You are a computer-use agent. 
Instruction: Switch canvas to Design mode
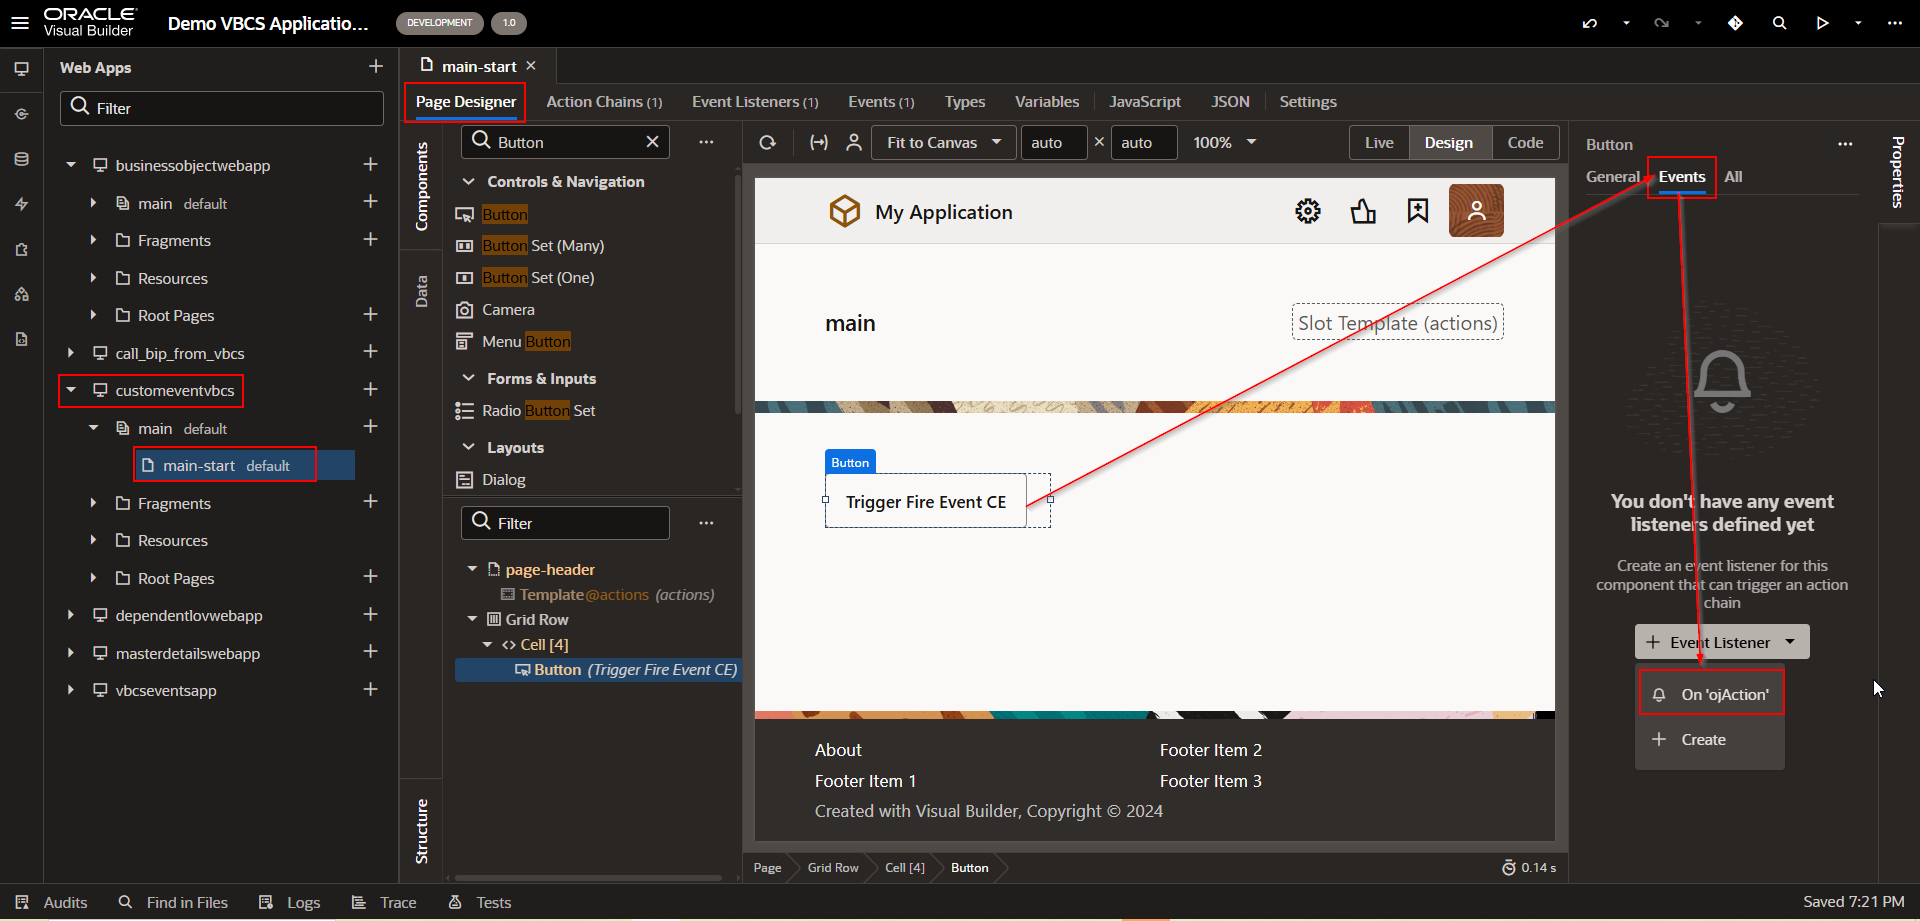(1449, 143)
